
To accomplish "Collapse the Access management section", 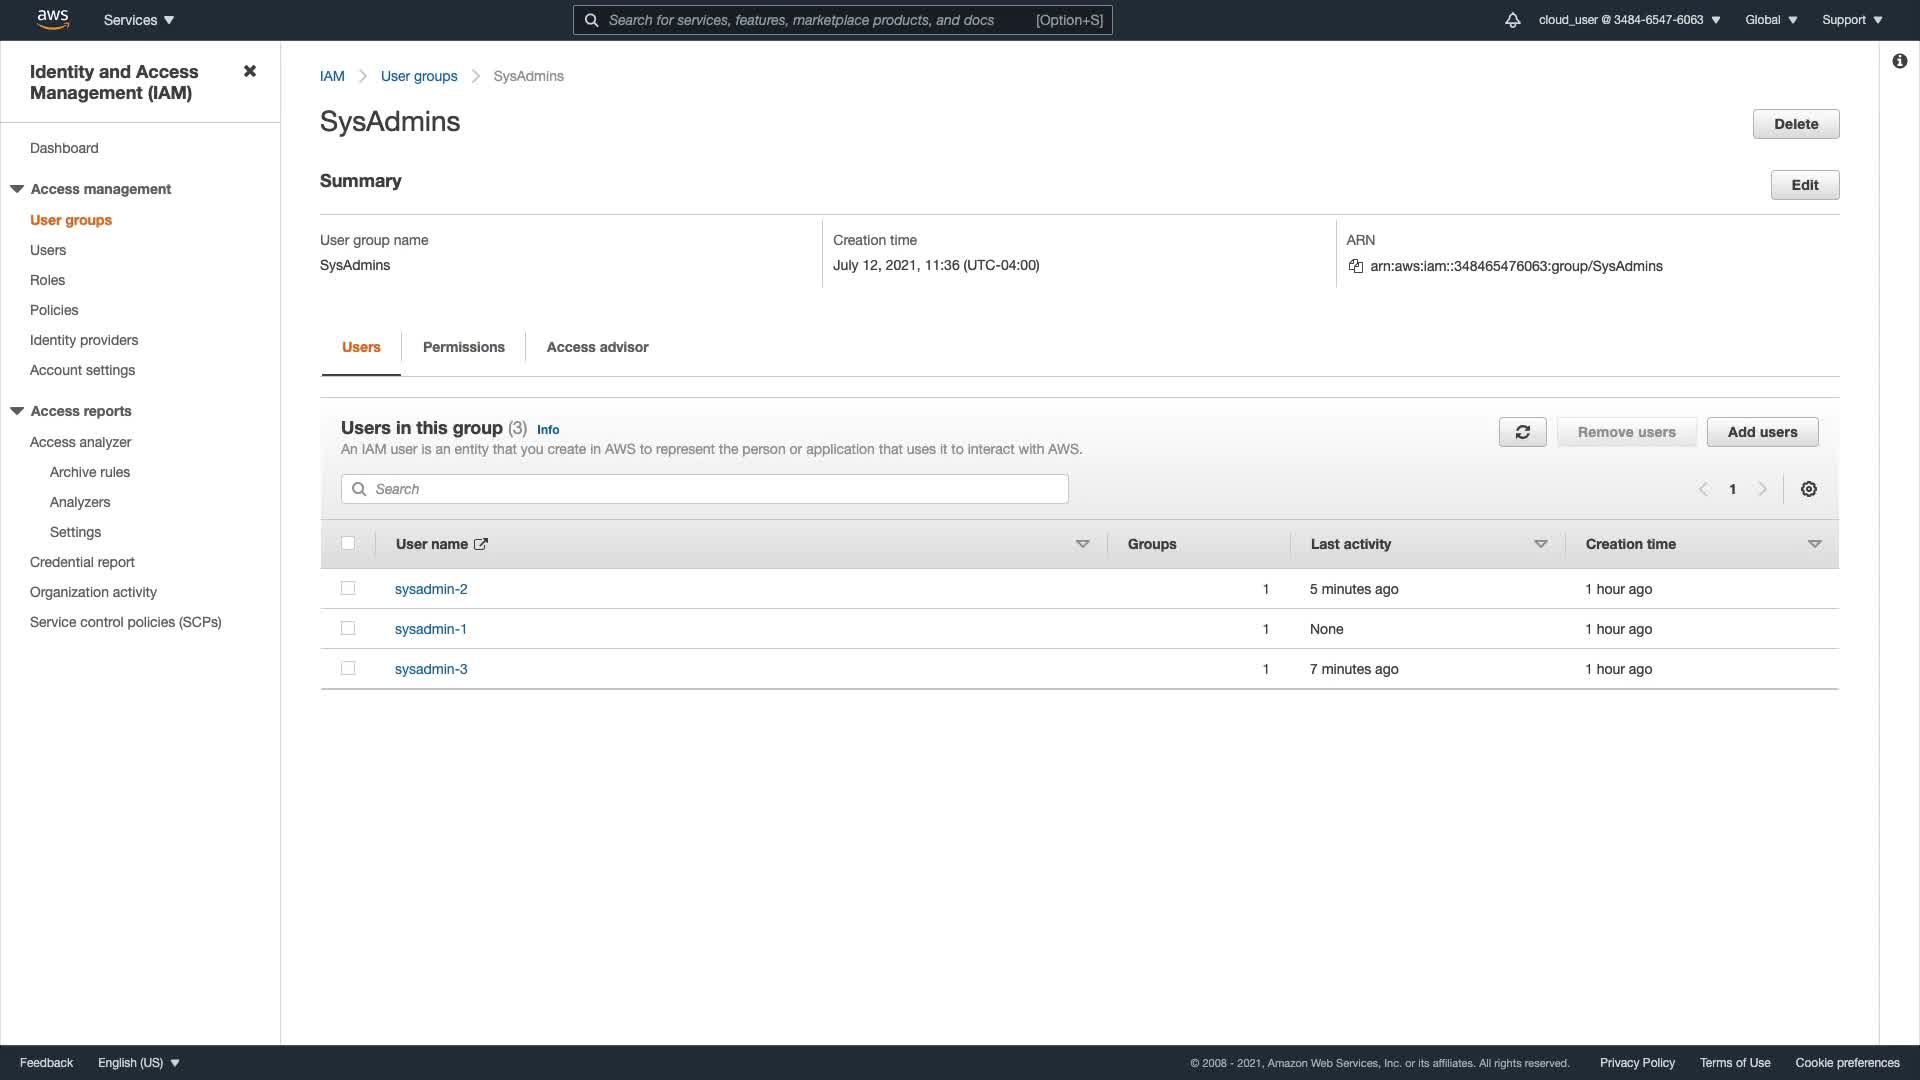I will [x=17, y=189].
